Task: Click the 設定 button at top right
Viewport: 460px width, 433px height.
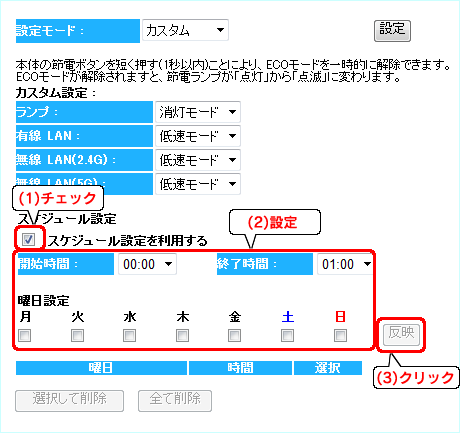Action: pos(392,31)
